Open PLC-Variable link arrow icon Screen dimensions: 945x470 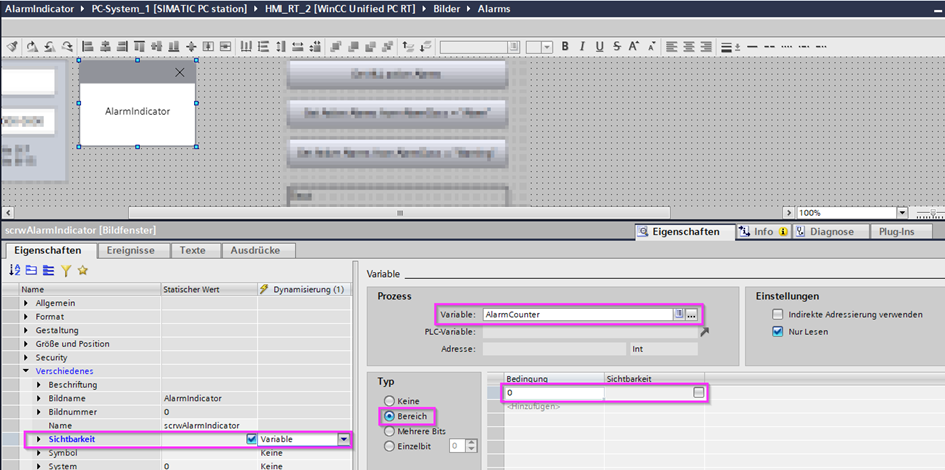pos(705,331)
